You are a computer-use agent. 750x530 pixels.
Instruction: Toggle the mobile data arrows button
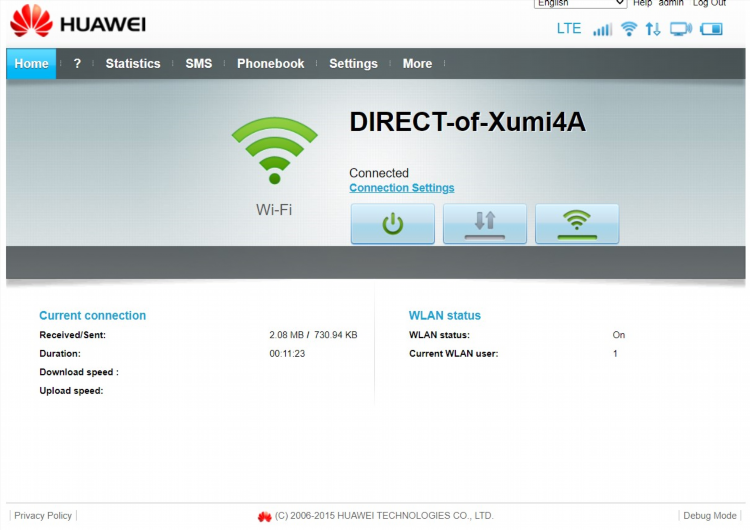click(x=485, y=223)
